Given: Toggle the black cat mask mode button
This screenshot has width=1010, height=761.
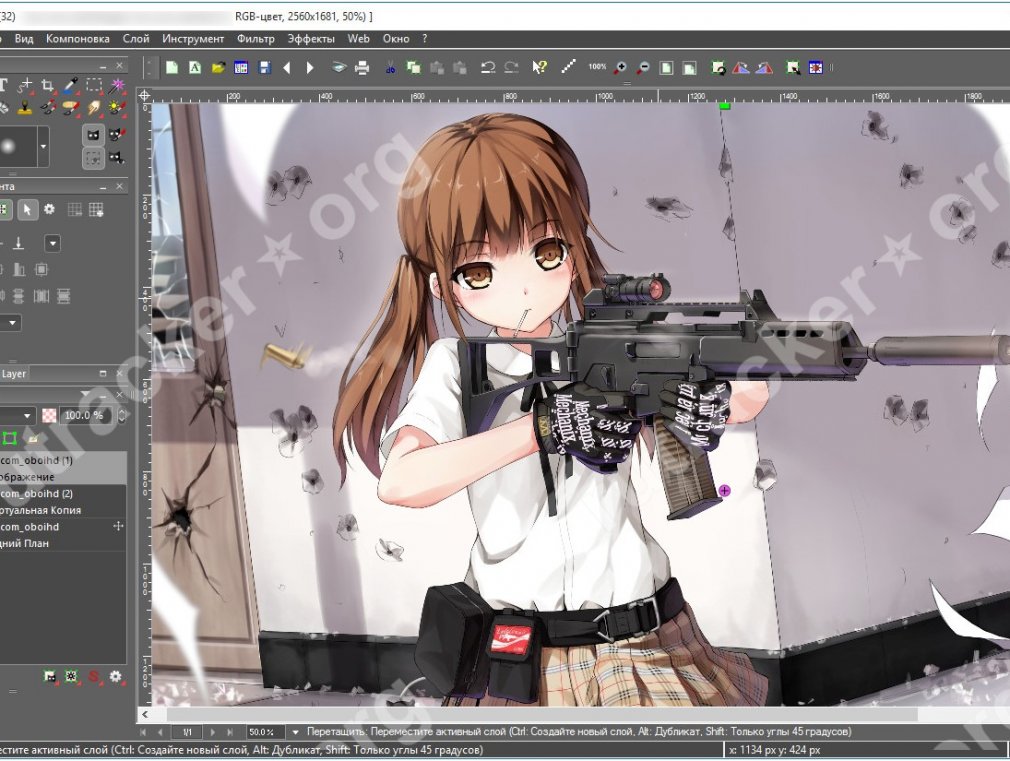Looking at the screenshot, I should [93, 135].
